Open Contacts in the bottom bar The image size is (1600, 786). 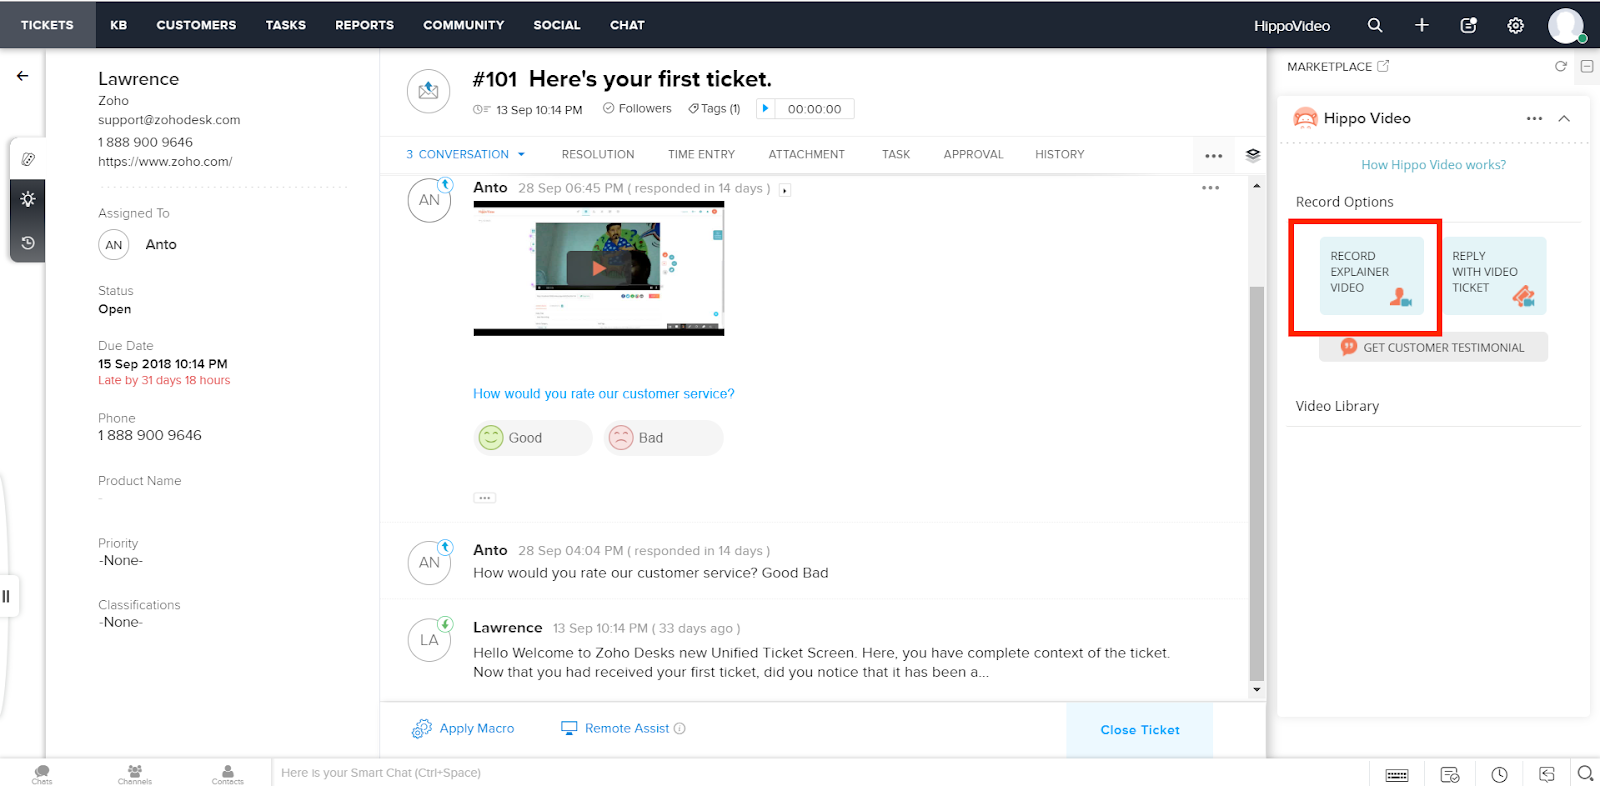point(228,774)
